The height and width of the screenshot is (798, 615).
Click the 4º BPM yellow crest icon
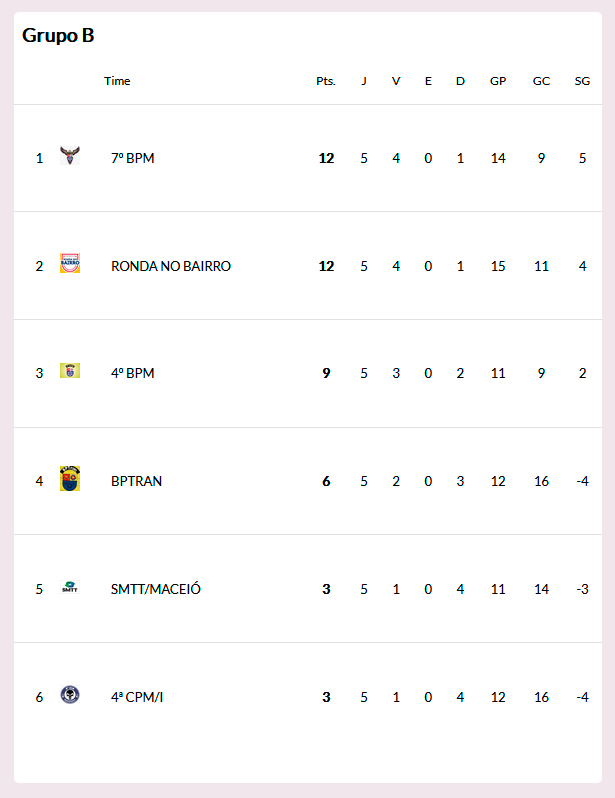(70, 370)
